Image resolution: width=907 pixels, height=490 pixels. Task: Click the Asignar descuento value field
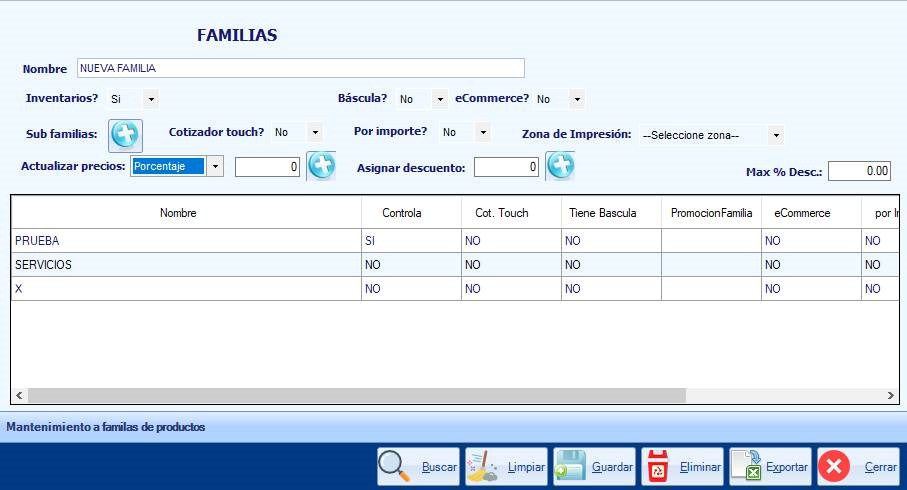pos(506,167)
